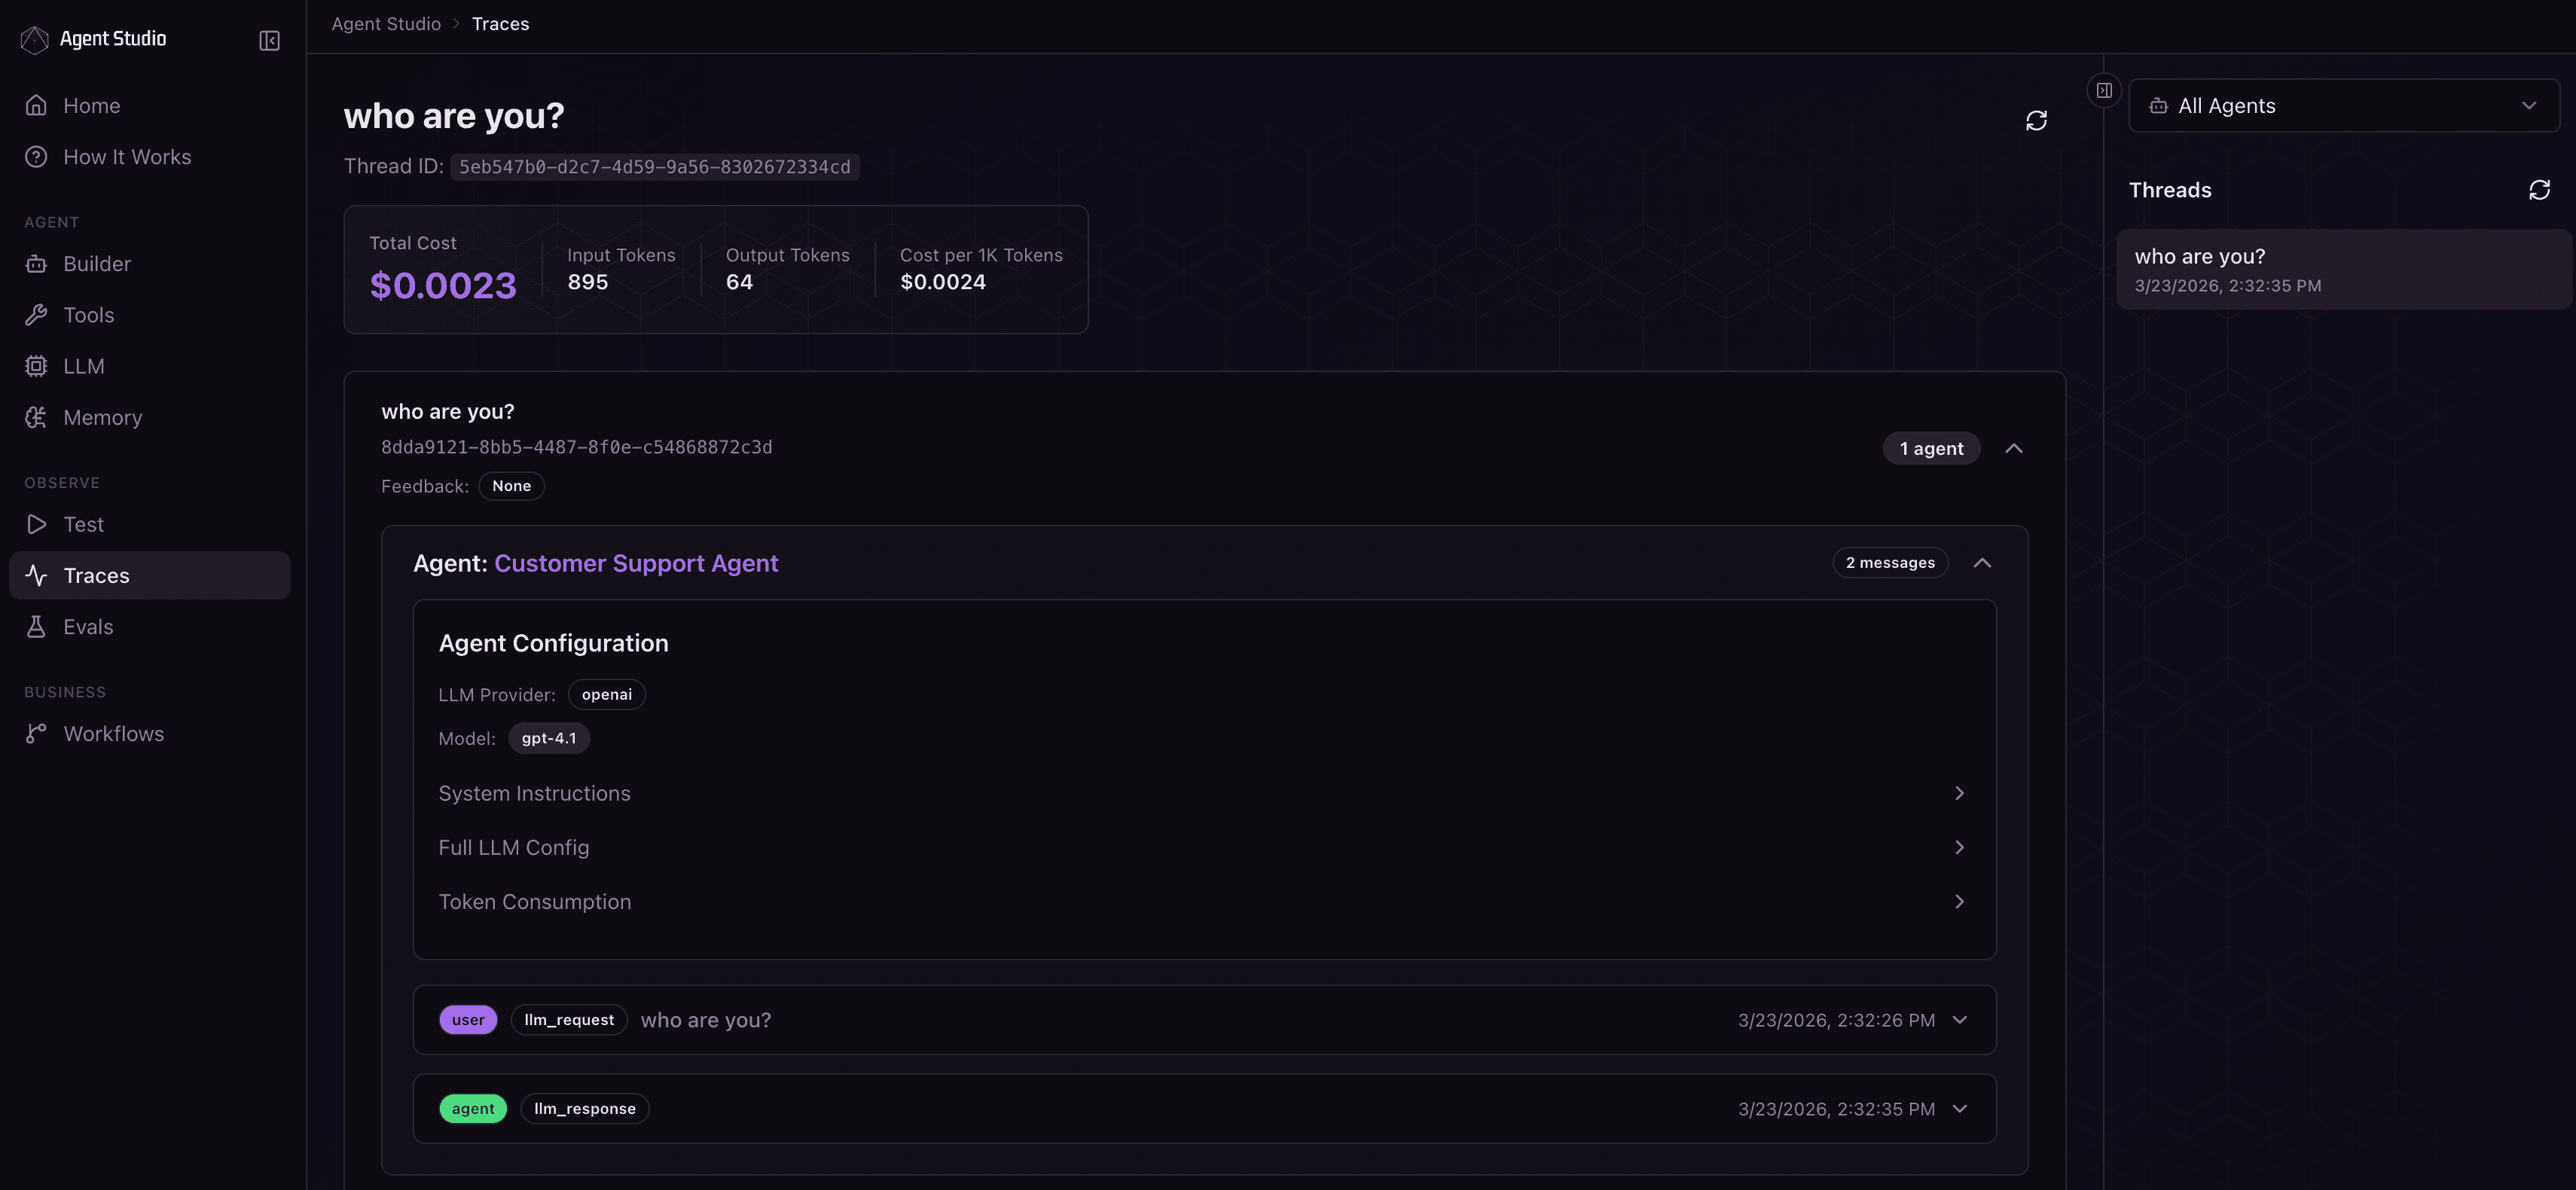Open the Builder page
Viewport: 2576px width, 1190px height.
tap(97, 264)
